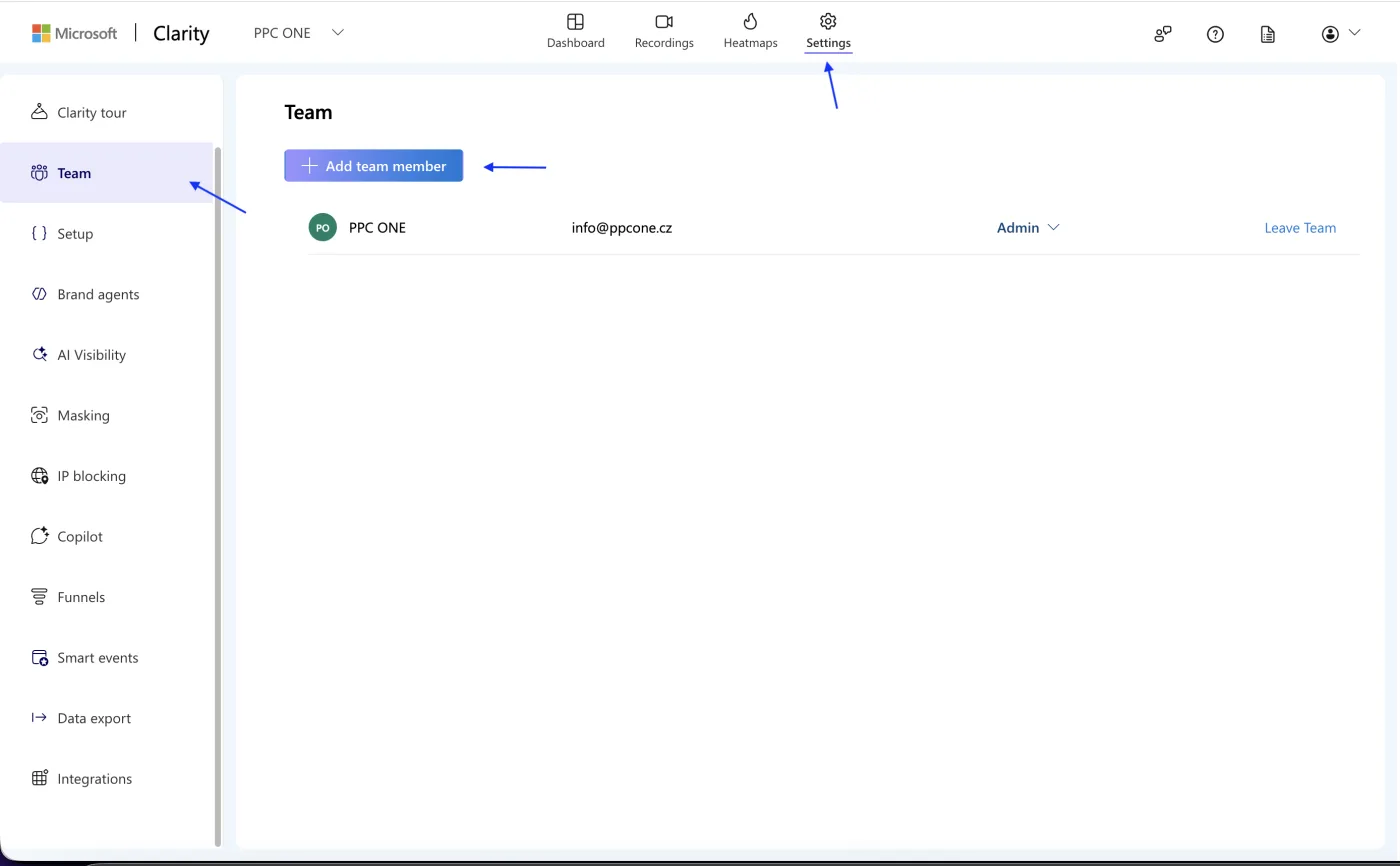Click the Integrations grid icon
1400x866 pixels.
(39, 778)
